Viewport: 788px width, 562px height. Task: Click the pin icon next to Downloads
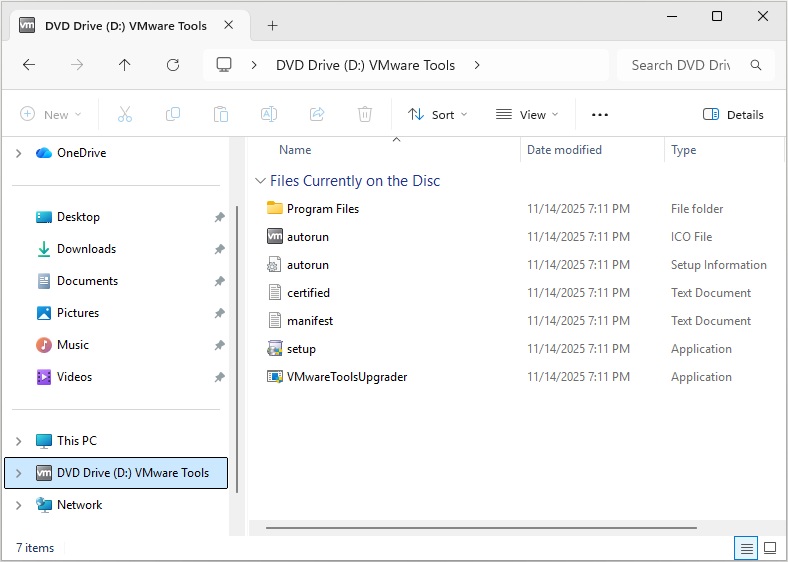point(220,249)
